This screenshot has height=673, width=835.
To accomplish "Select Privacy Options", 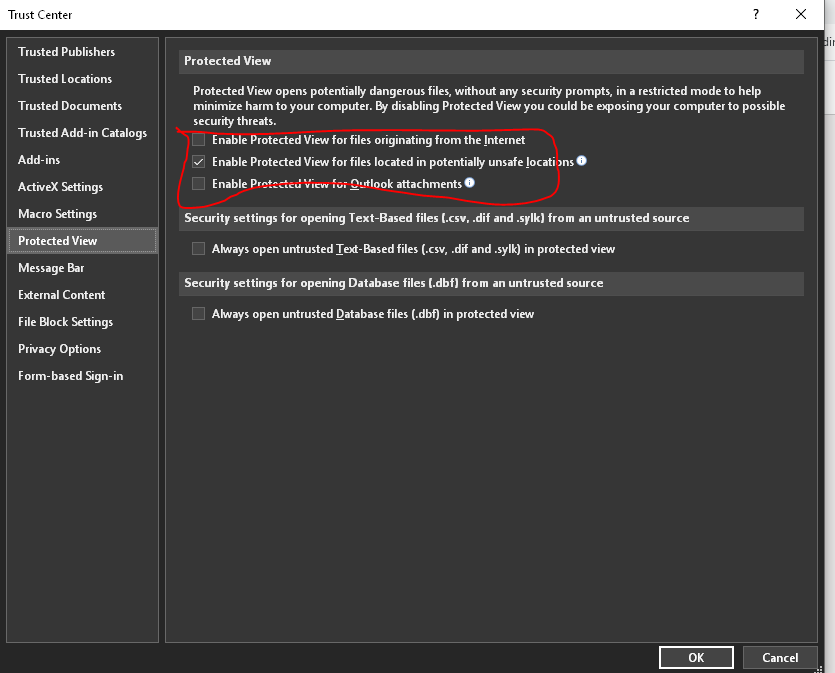I will click(82, 349).
